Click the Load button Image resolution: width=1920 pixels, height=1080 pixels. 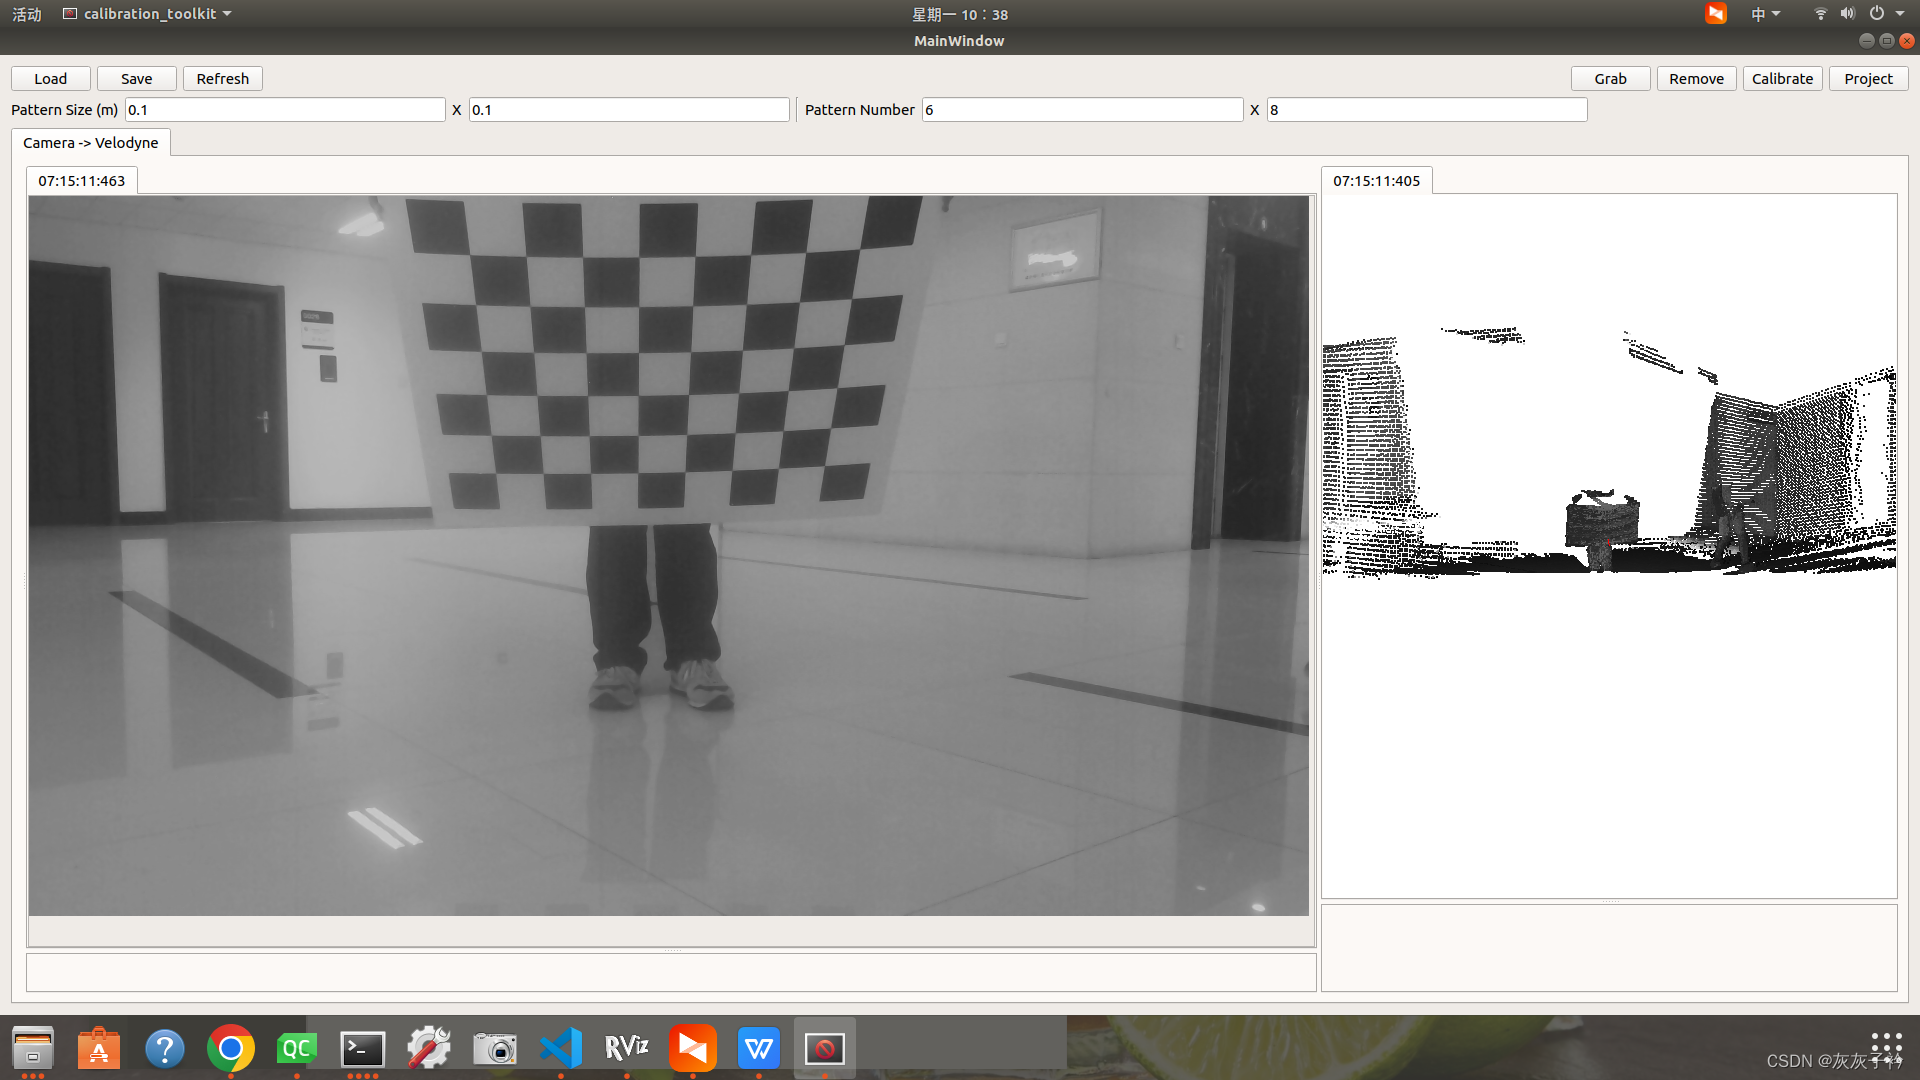tap(51, 79)
